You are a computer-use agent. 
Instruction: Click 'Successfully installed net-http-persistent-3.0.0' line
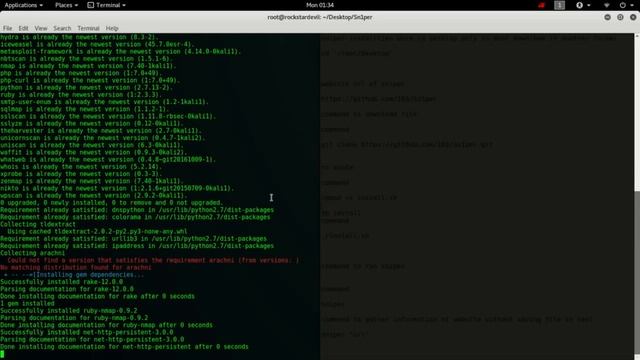click(x=87, y=332)
